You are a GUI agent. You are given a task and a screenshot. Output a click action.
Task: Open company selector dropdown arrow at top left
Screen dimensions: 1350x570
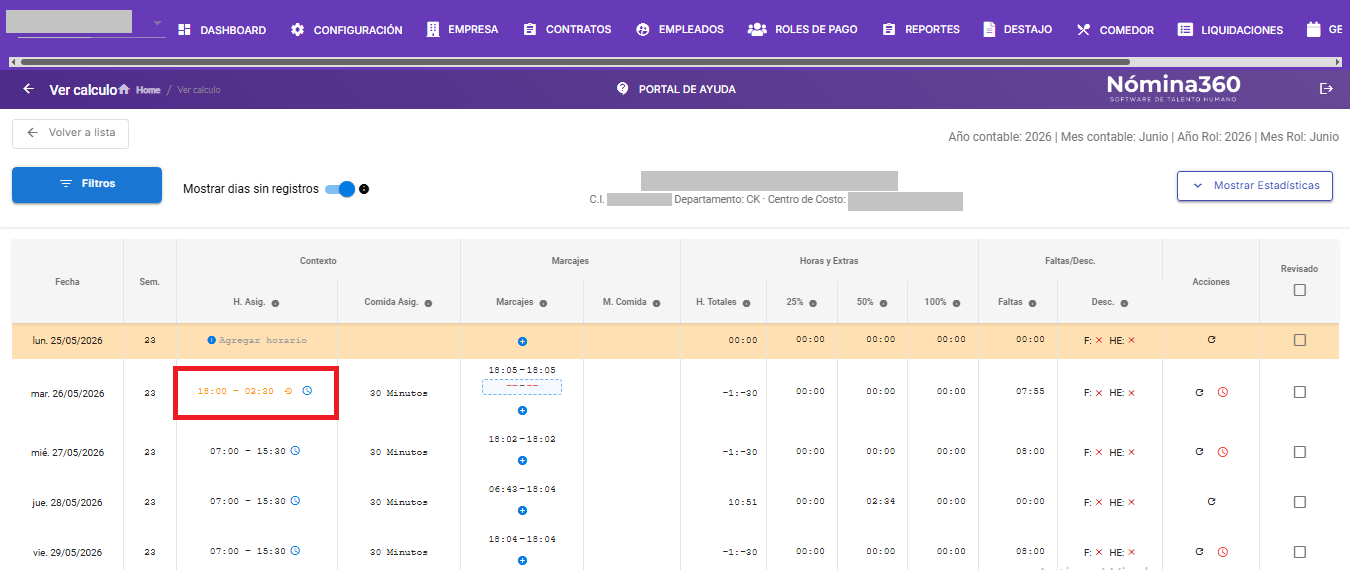(157, 23)
